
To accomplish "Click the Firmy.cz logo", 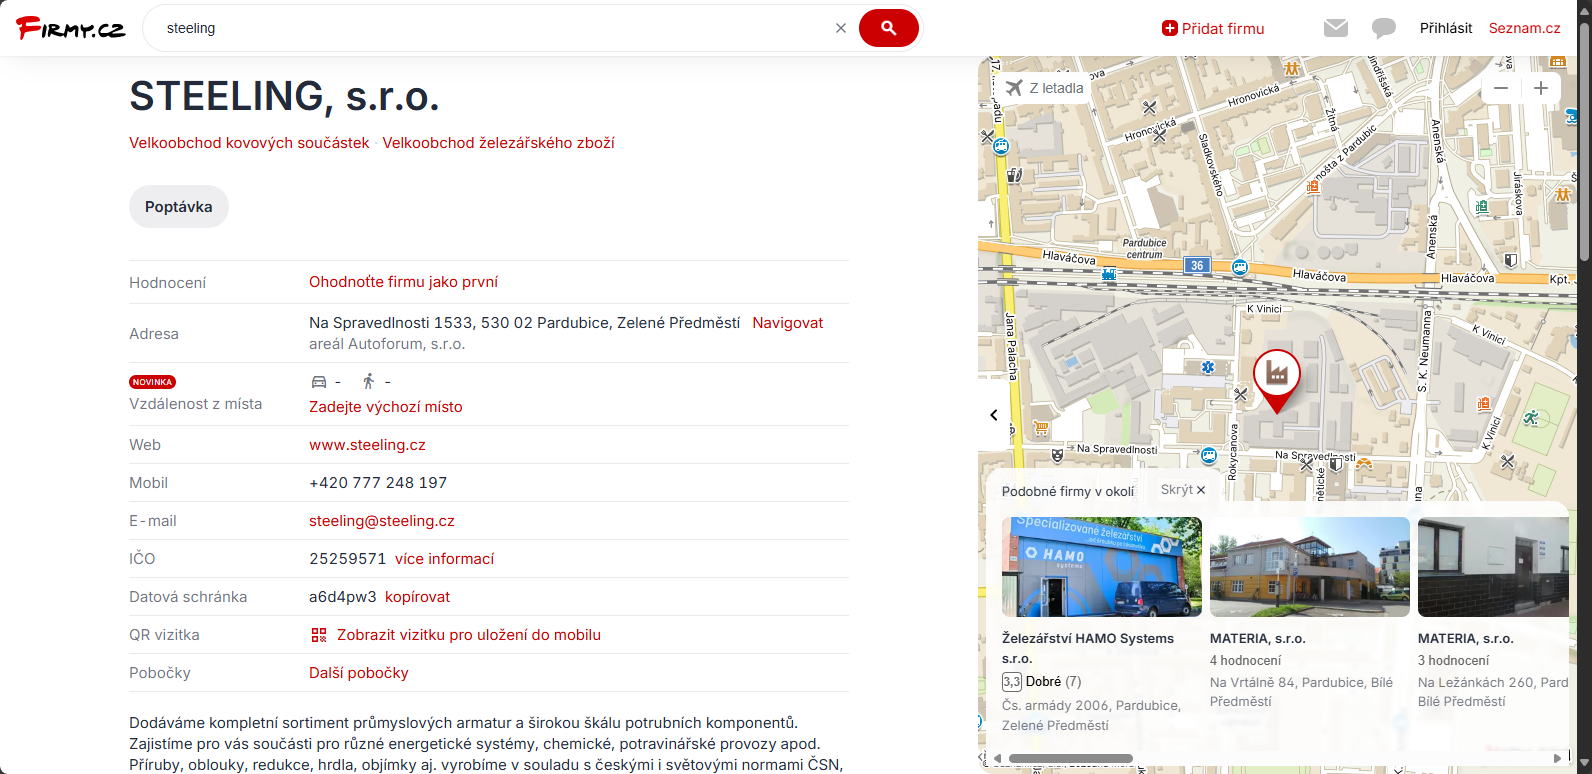I will coord(71,28).
